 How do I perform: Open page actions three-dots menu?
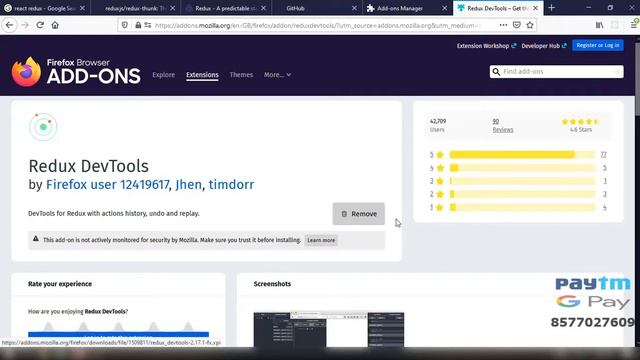[503, 25]
